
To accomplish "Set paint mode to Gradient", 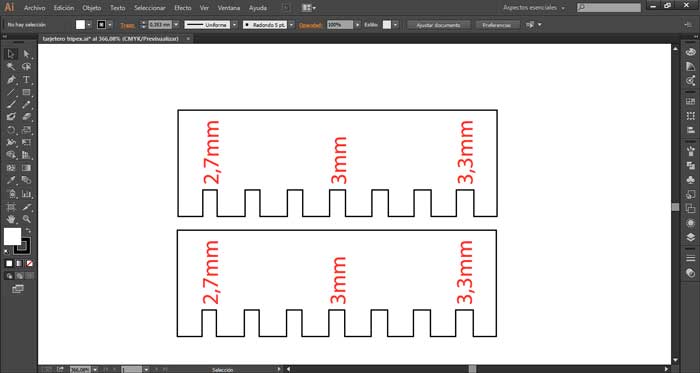I will pyautogui.click(x=19, y=264).
